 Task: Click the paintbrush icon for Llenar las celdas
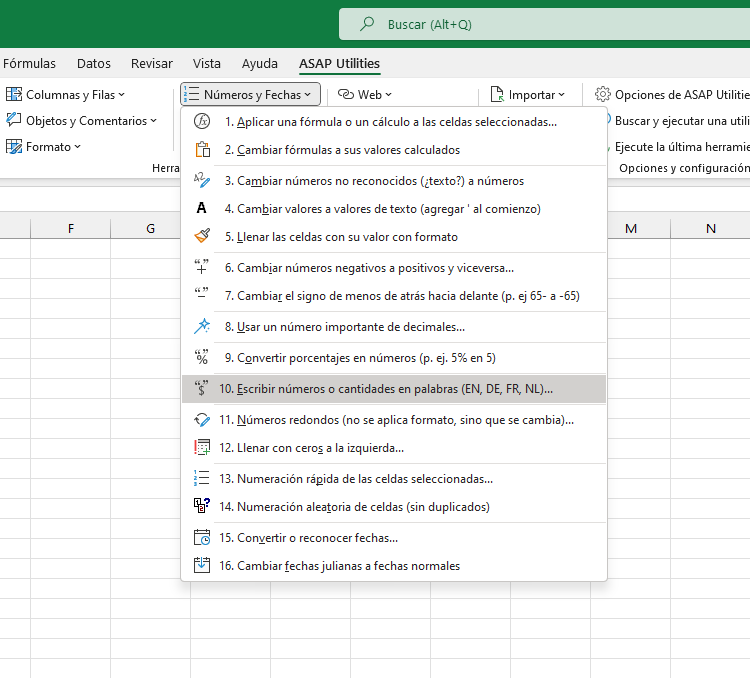click(202, 236)
